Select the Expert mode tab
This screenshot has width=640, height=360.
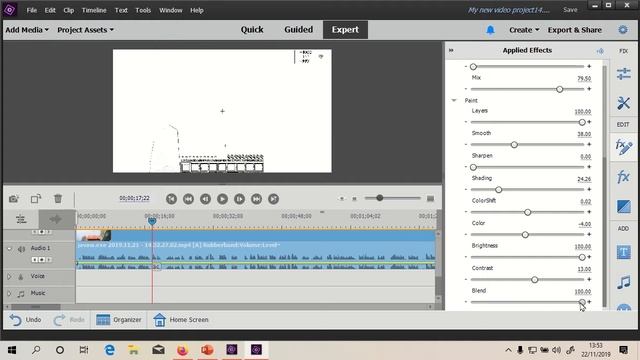pos(345,30)
